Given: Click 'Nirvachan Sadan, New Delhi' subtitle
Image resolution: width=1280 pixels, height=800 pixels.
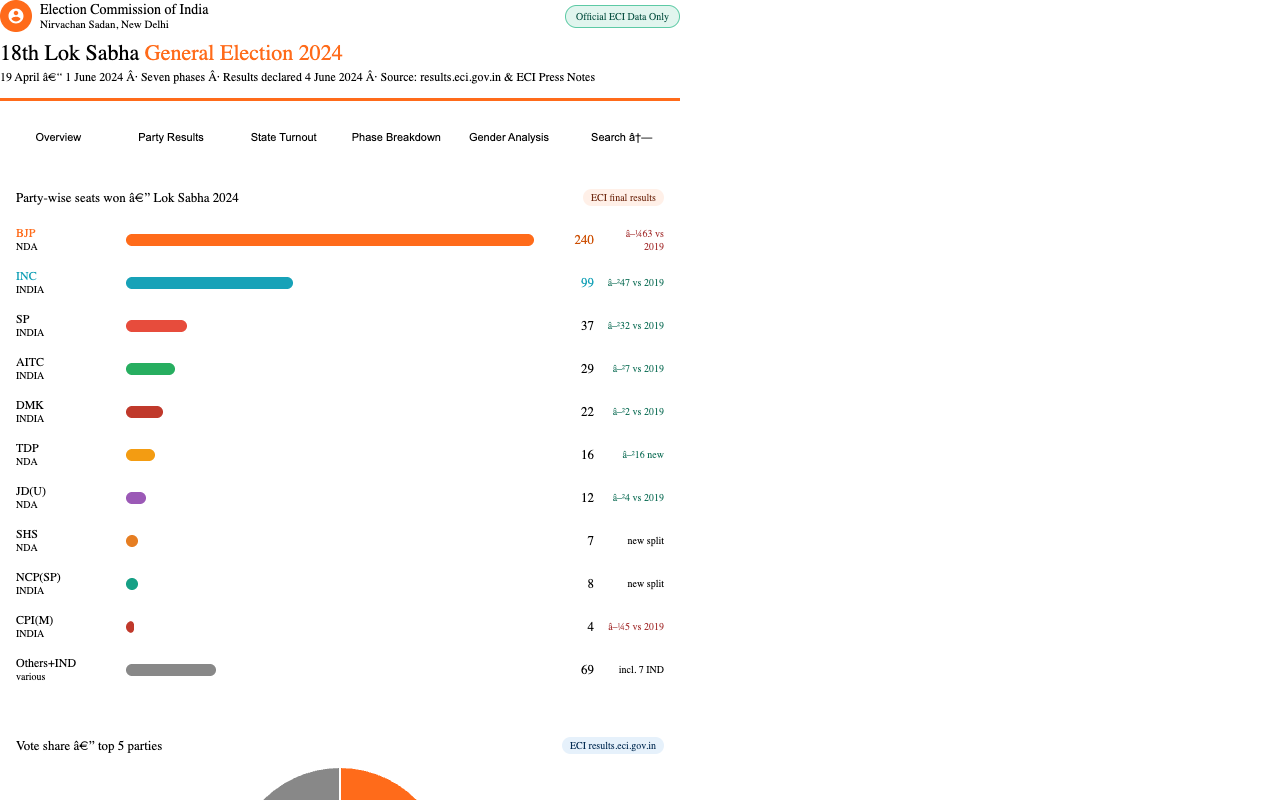Looking at the screenshot, I should pyautogui.click(x=104, y=25).
